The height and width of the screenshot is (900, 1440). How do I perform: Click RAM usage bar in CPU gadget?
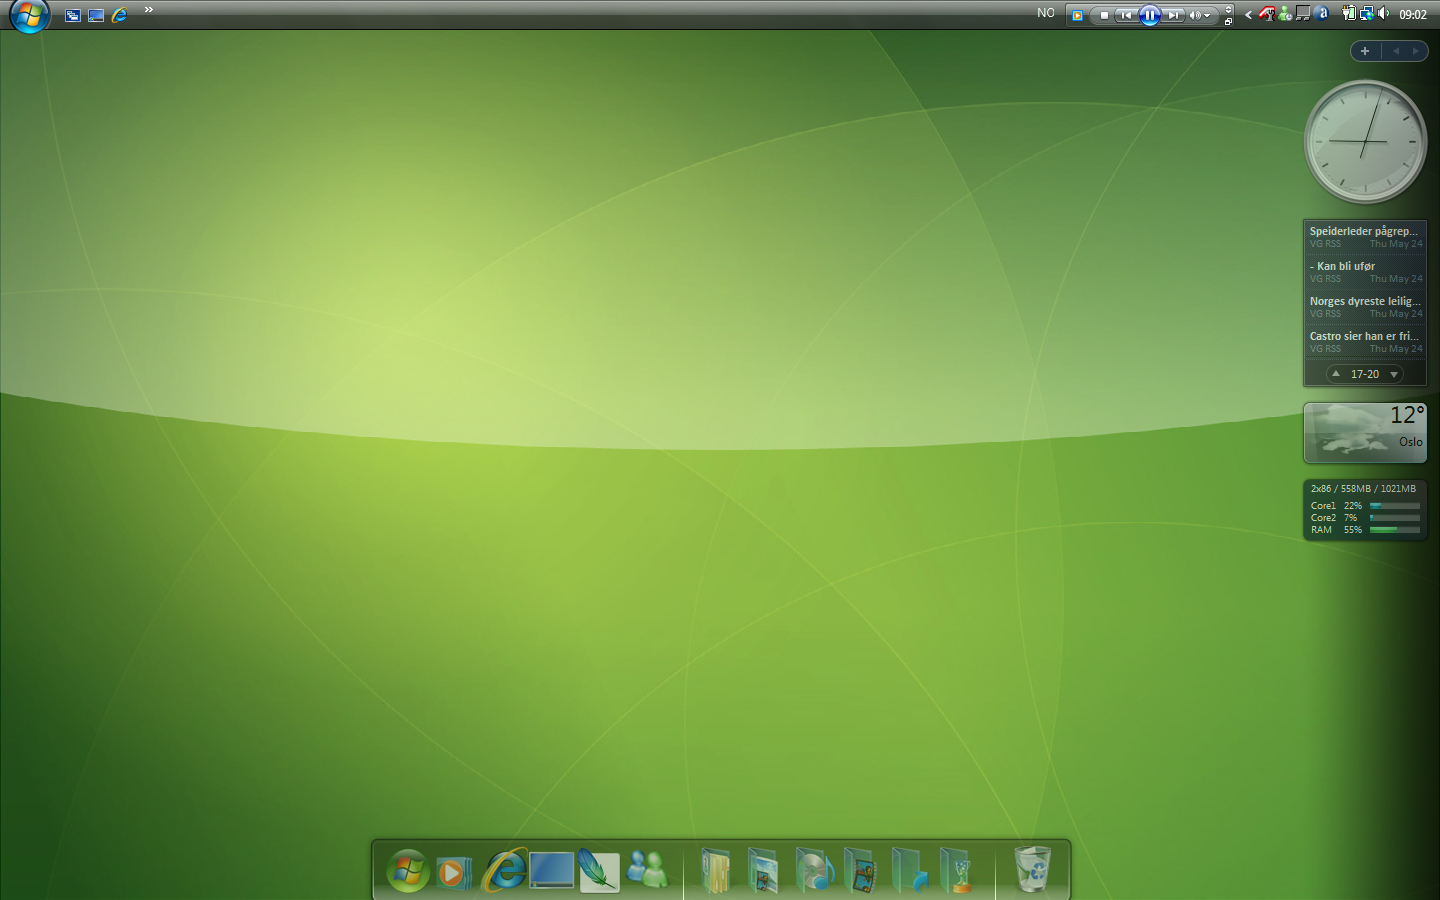click(x=1395, y=530)
